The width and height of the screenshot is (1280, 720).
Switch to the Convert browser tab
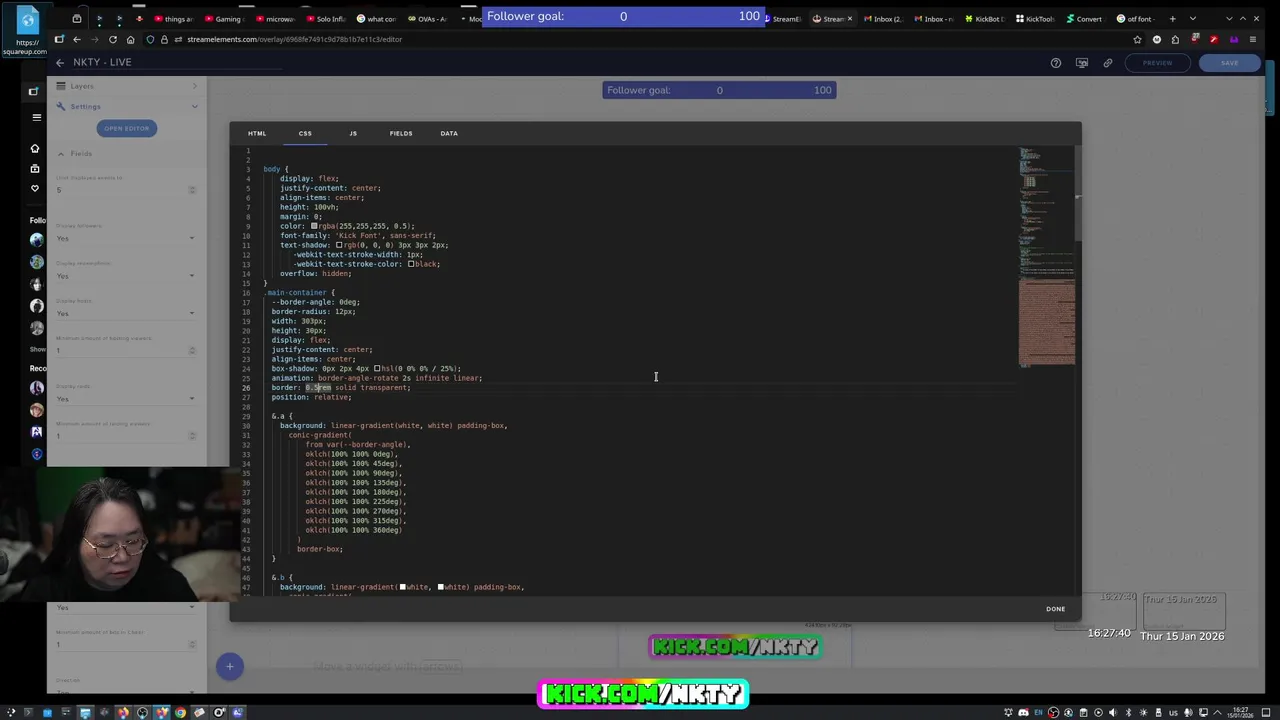pos(1084,18)
